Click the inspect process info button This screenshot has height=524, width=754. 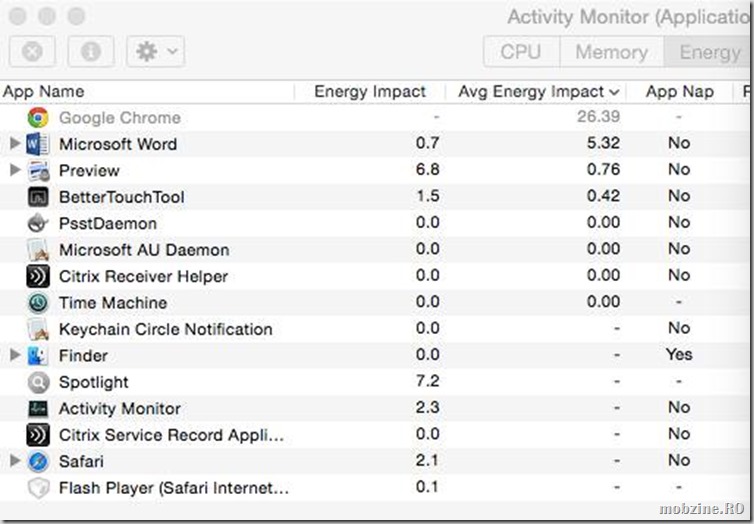(x=91, y=51)
